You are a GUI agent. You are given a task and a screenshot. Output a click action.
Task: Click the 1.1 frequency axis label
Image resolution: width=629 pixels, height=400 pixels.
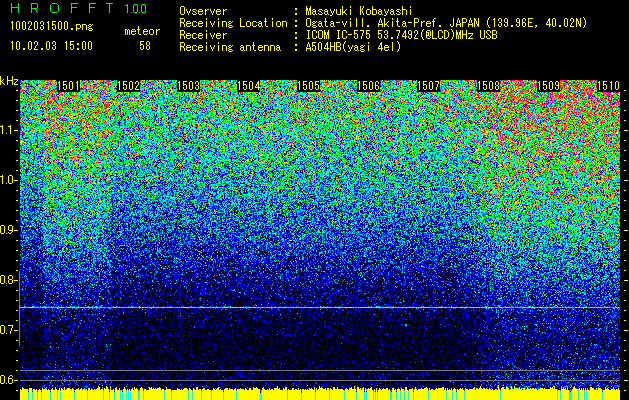click(8, 131)
